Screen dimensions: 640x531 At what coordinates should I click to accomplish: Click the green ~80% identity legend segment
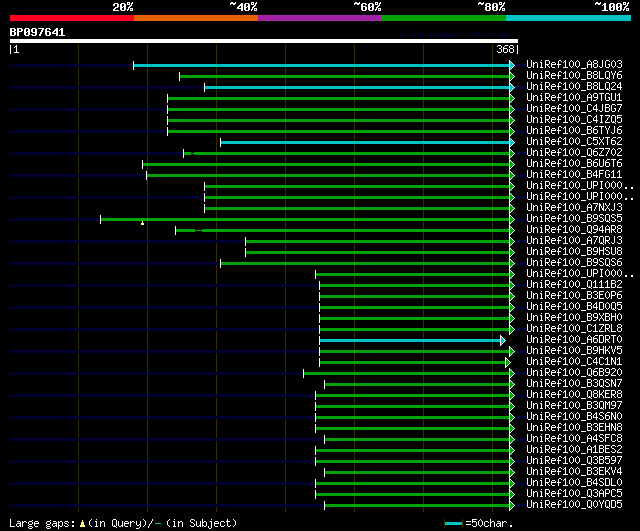444,18
